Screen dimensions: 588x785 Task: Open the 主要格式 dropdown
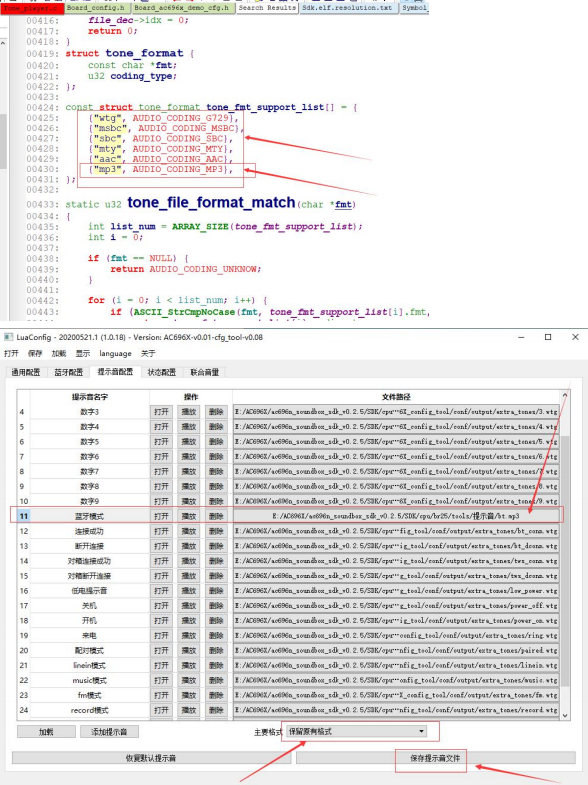tap(357, 731)
